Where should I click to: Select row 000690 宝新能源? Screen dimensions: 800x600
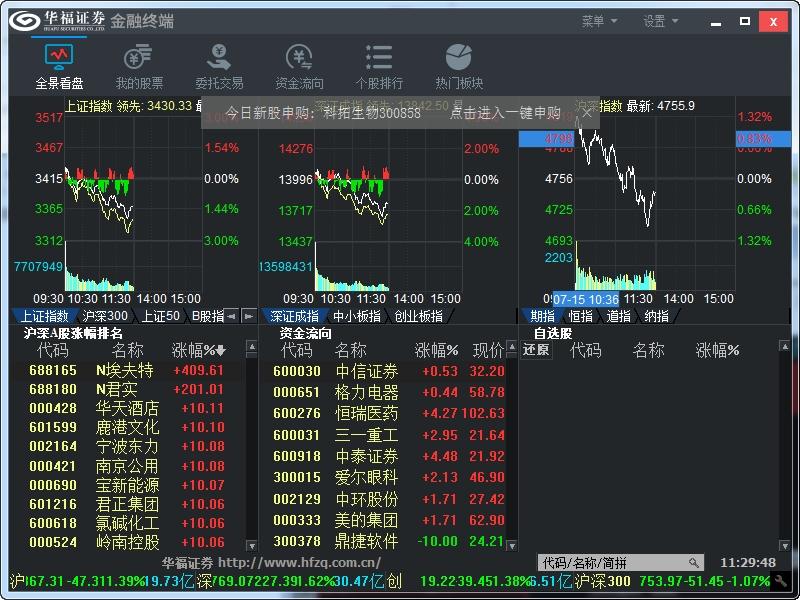[129, 485]
